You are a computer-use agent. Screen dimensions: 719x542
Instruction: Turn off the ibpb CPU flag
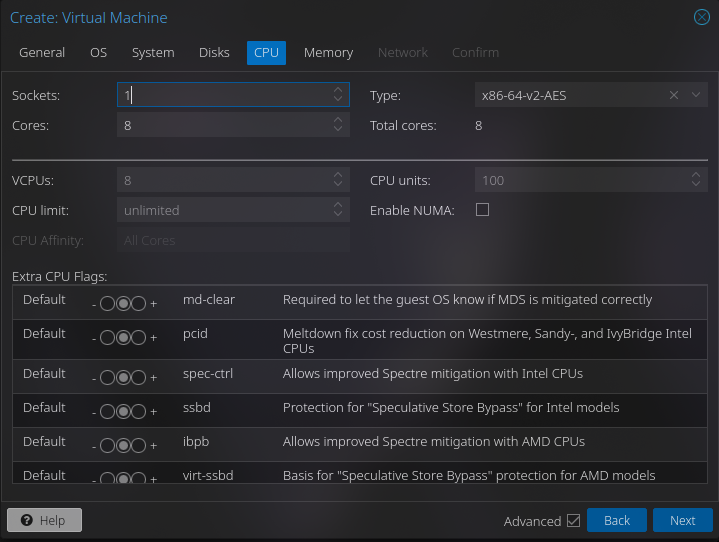(x=107, y=446)
